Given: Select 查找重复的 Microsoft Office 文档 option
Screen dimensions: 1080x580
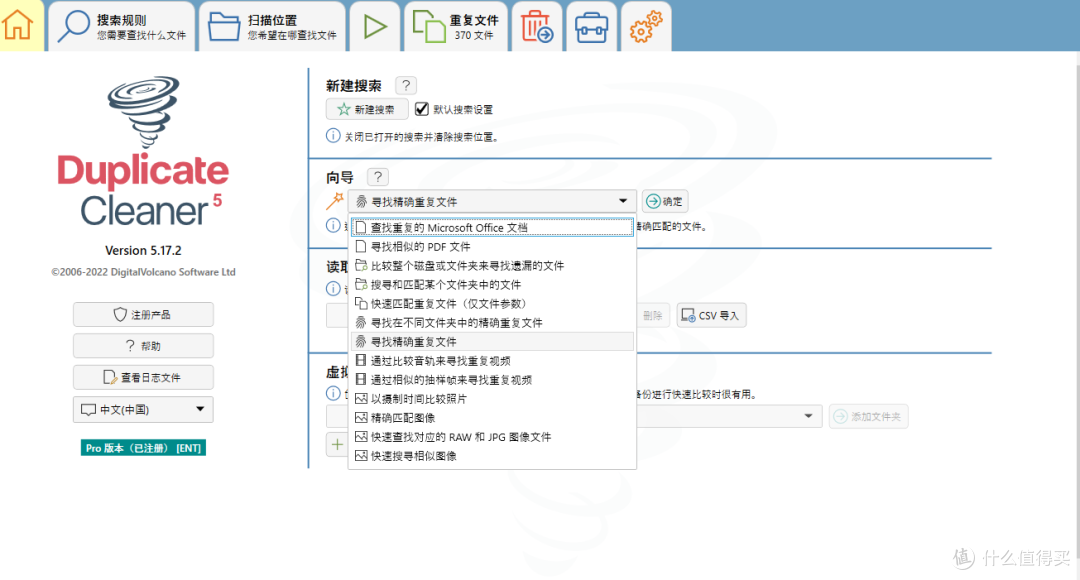Looking at the screenshot, I should [x=492, y=227].
